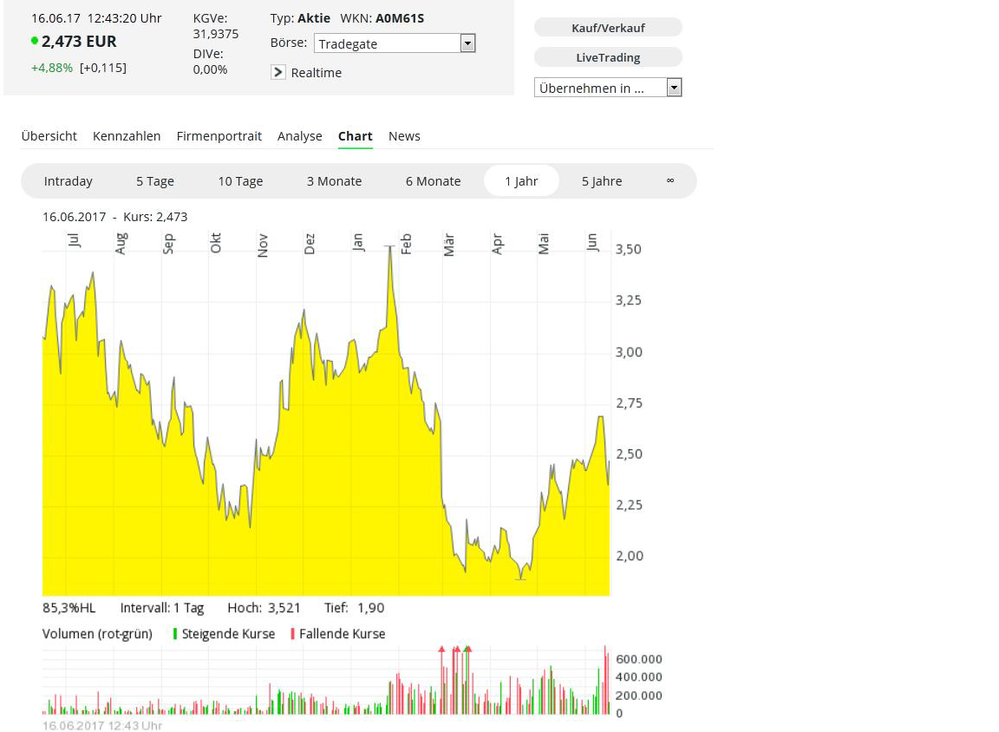Switch to the Kennzahlen tab
999x732 pixels.
(x=126, y=136)
